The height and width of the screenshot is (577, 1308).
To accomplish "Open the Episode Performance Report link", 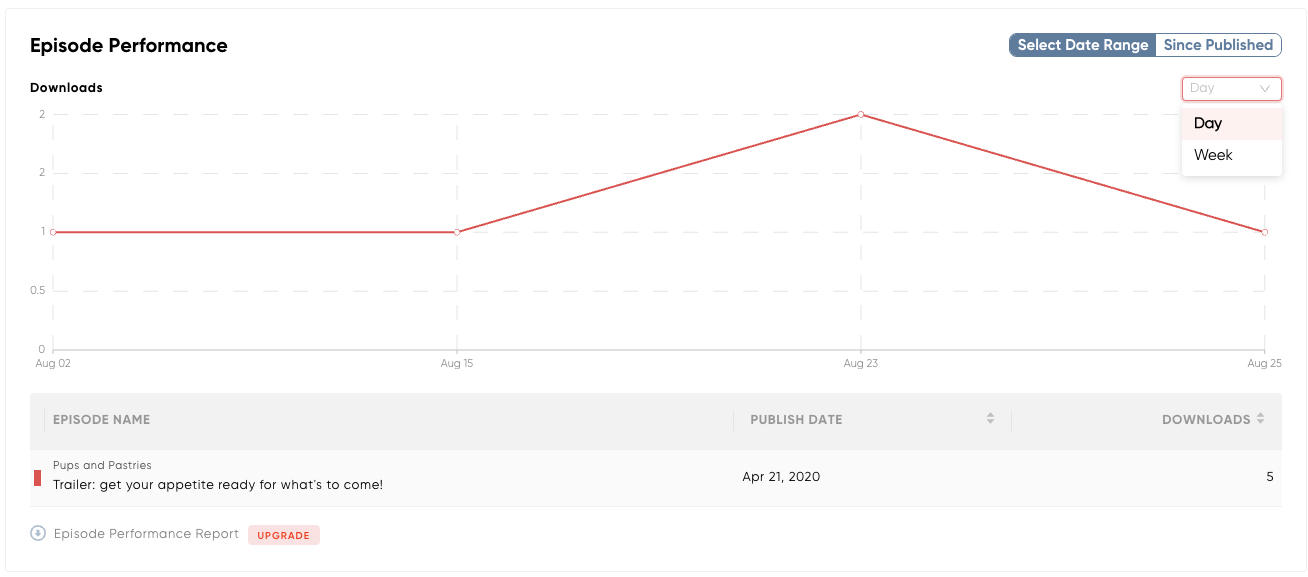I will 146,534.
